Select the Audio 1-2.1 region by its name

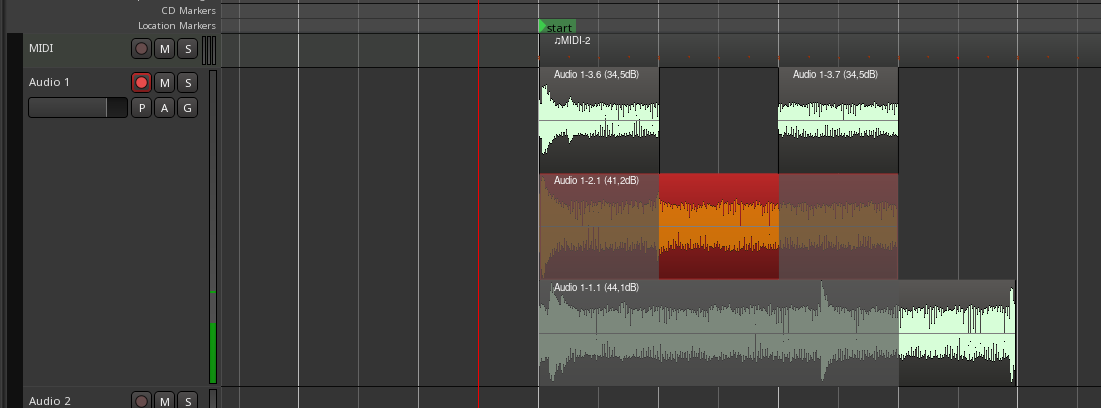[x=596, y=181]
